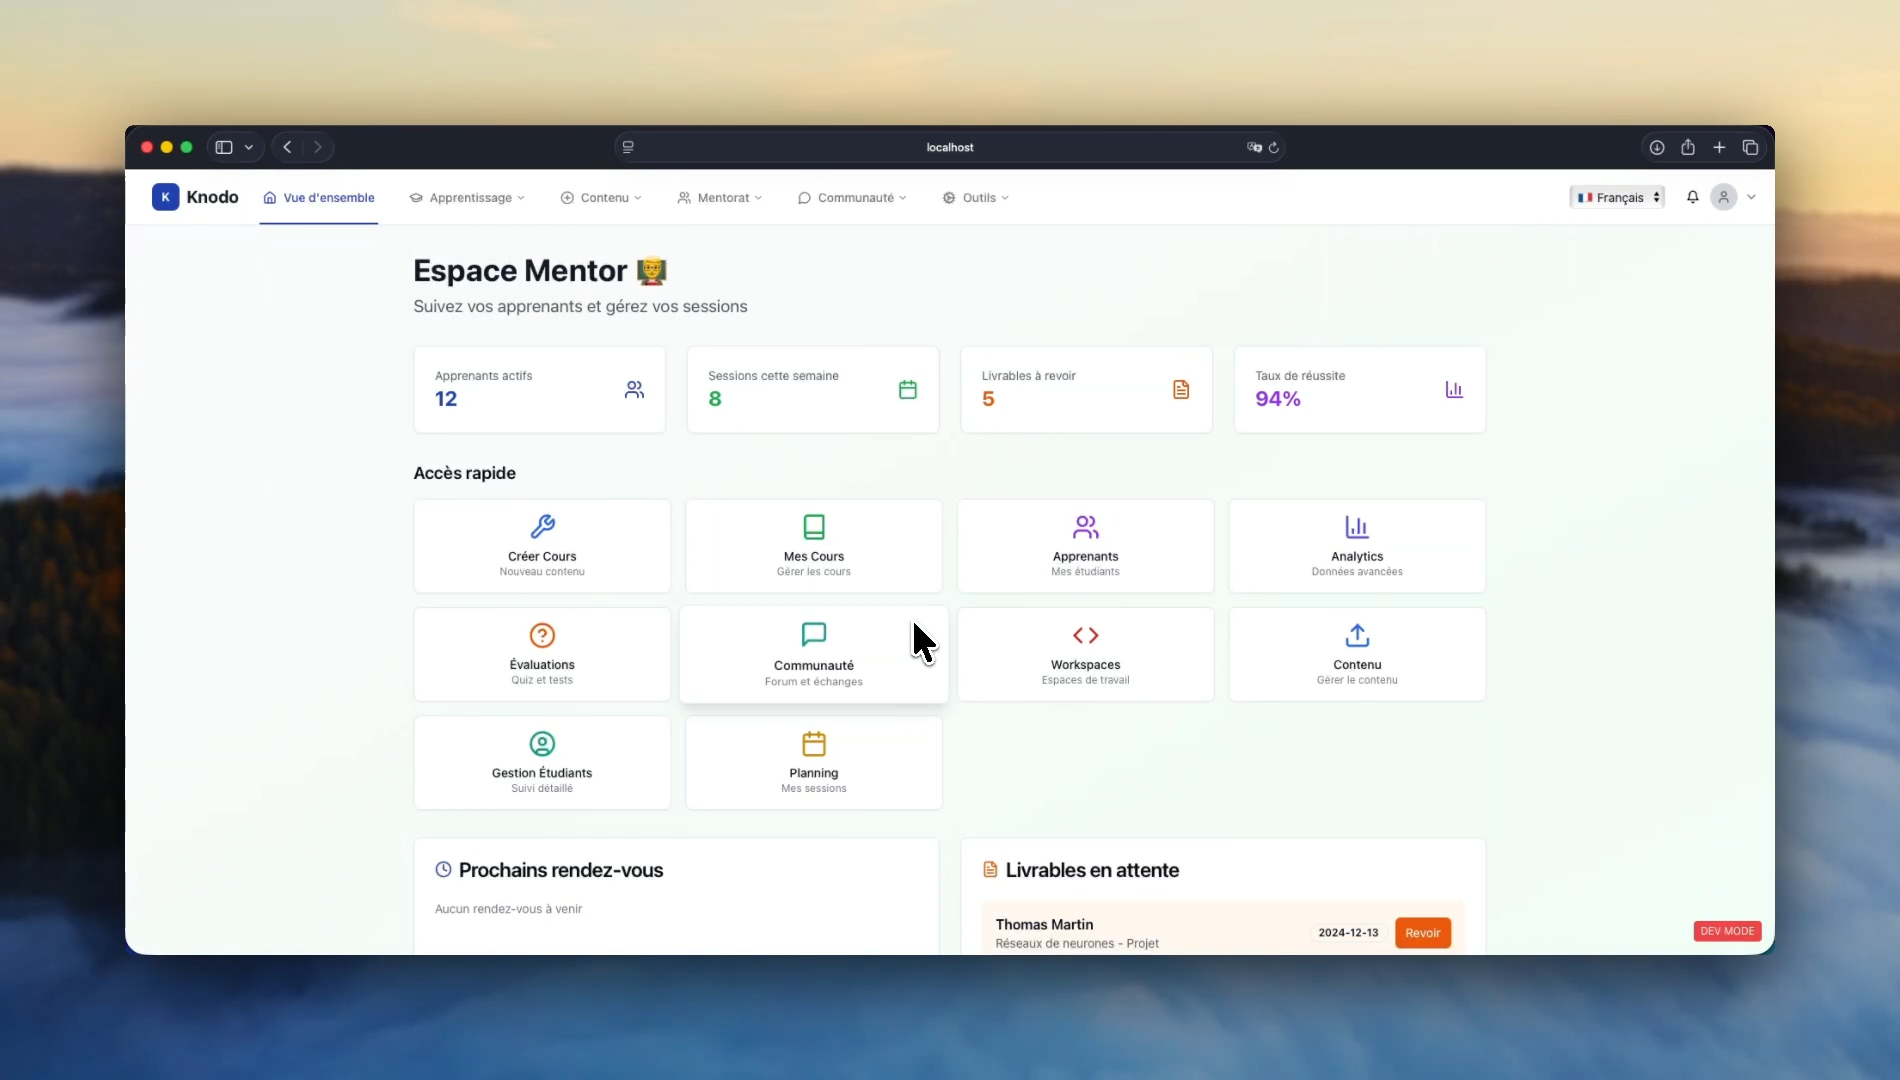
Task: Click the notifications bell icon
Action: [1692, 197]
